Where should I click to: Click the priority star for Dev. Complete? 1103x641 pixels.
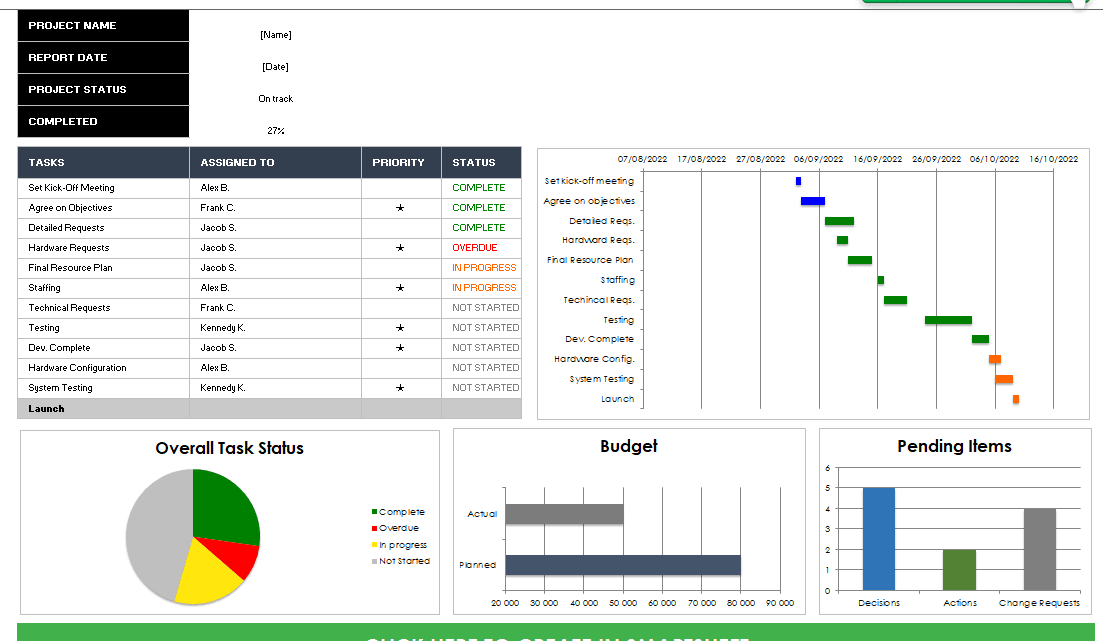tap(400, 348)
